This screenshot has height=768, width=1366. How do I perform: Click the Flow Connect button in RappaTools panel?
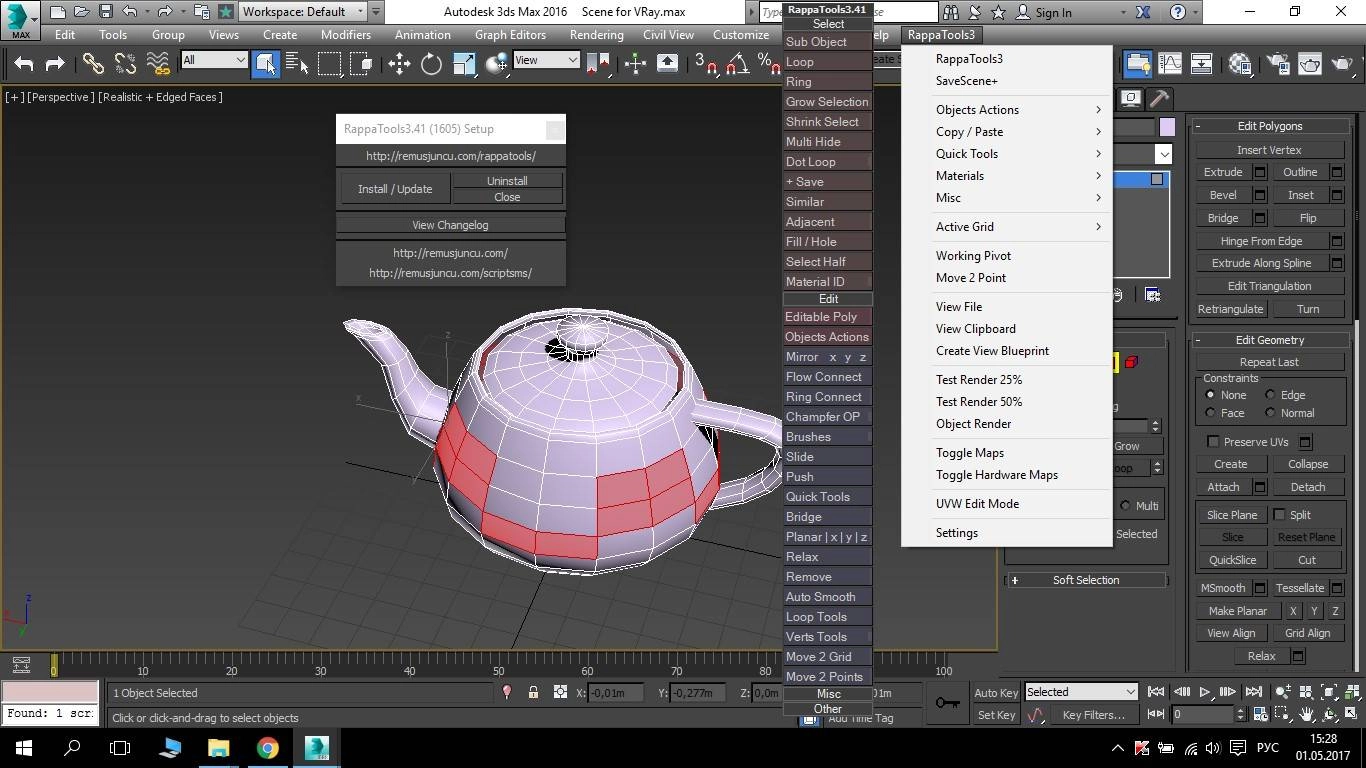click(827, 377)
